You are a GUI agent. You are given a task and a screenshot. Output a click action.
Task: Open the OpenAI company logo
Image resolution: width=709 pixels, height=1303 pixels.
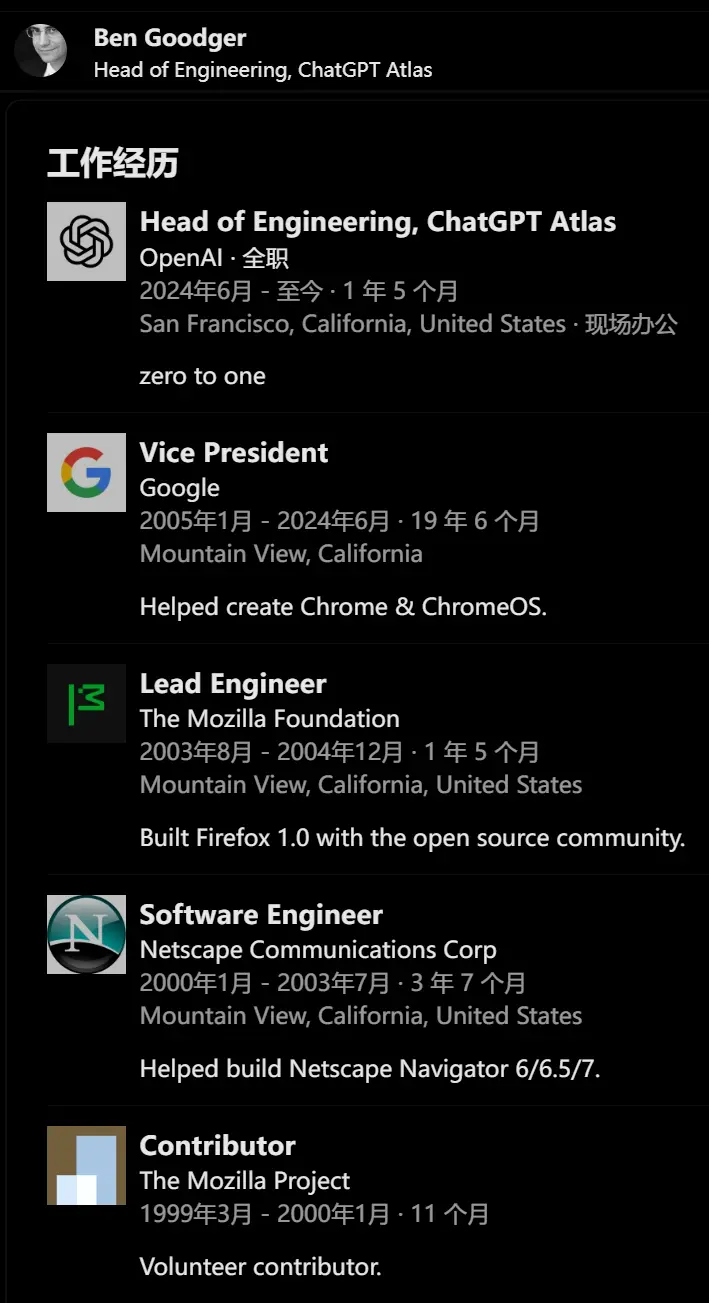pos(86,241)
